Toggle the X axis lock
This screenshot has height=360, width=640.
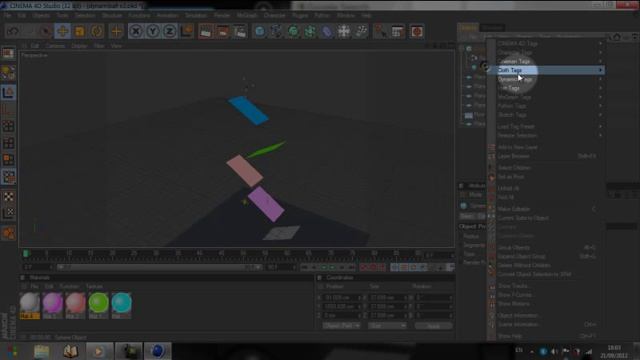[136, 31]
